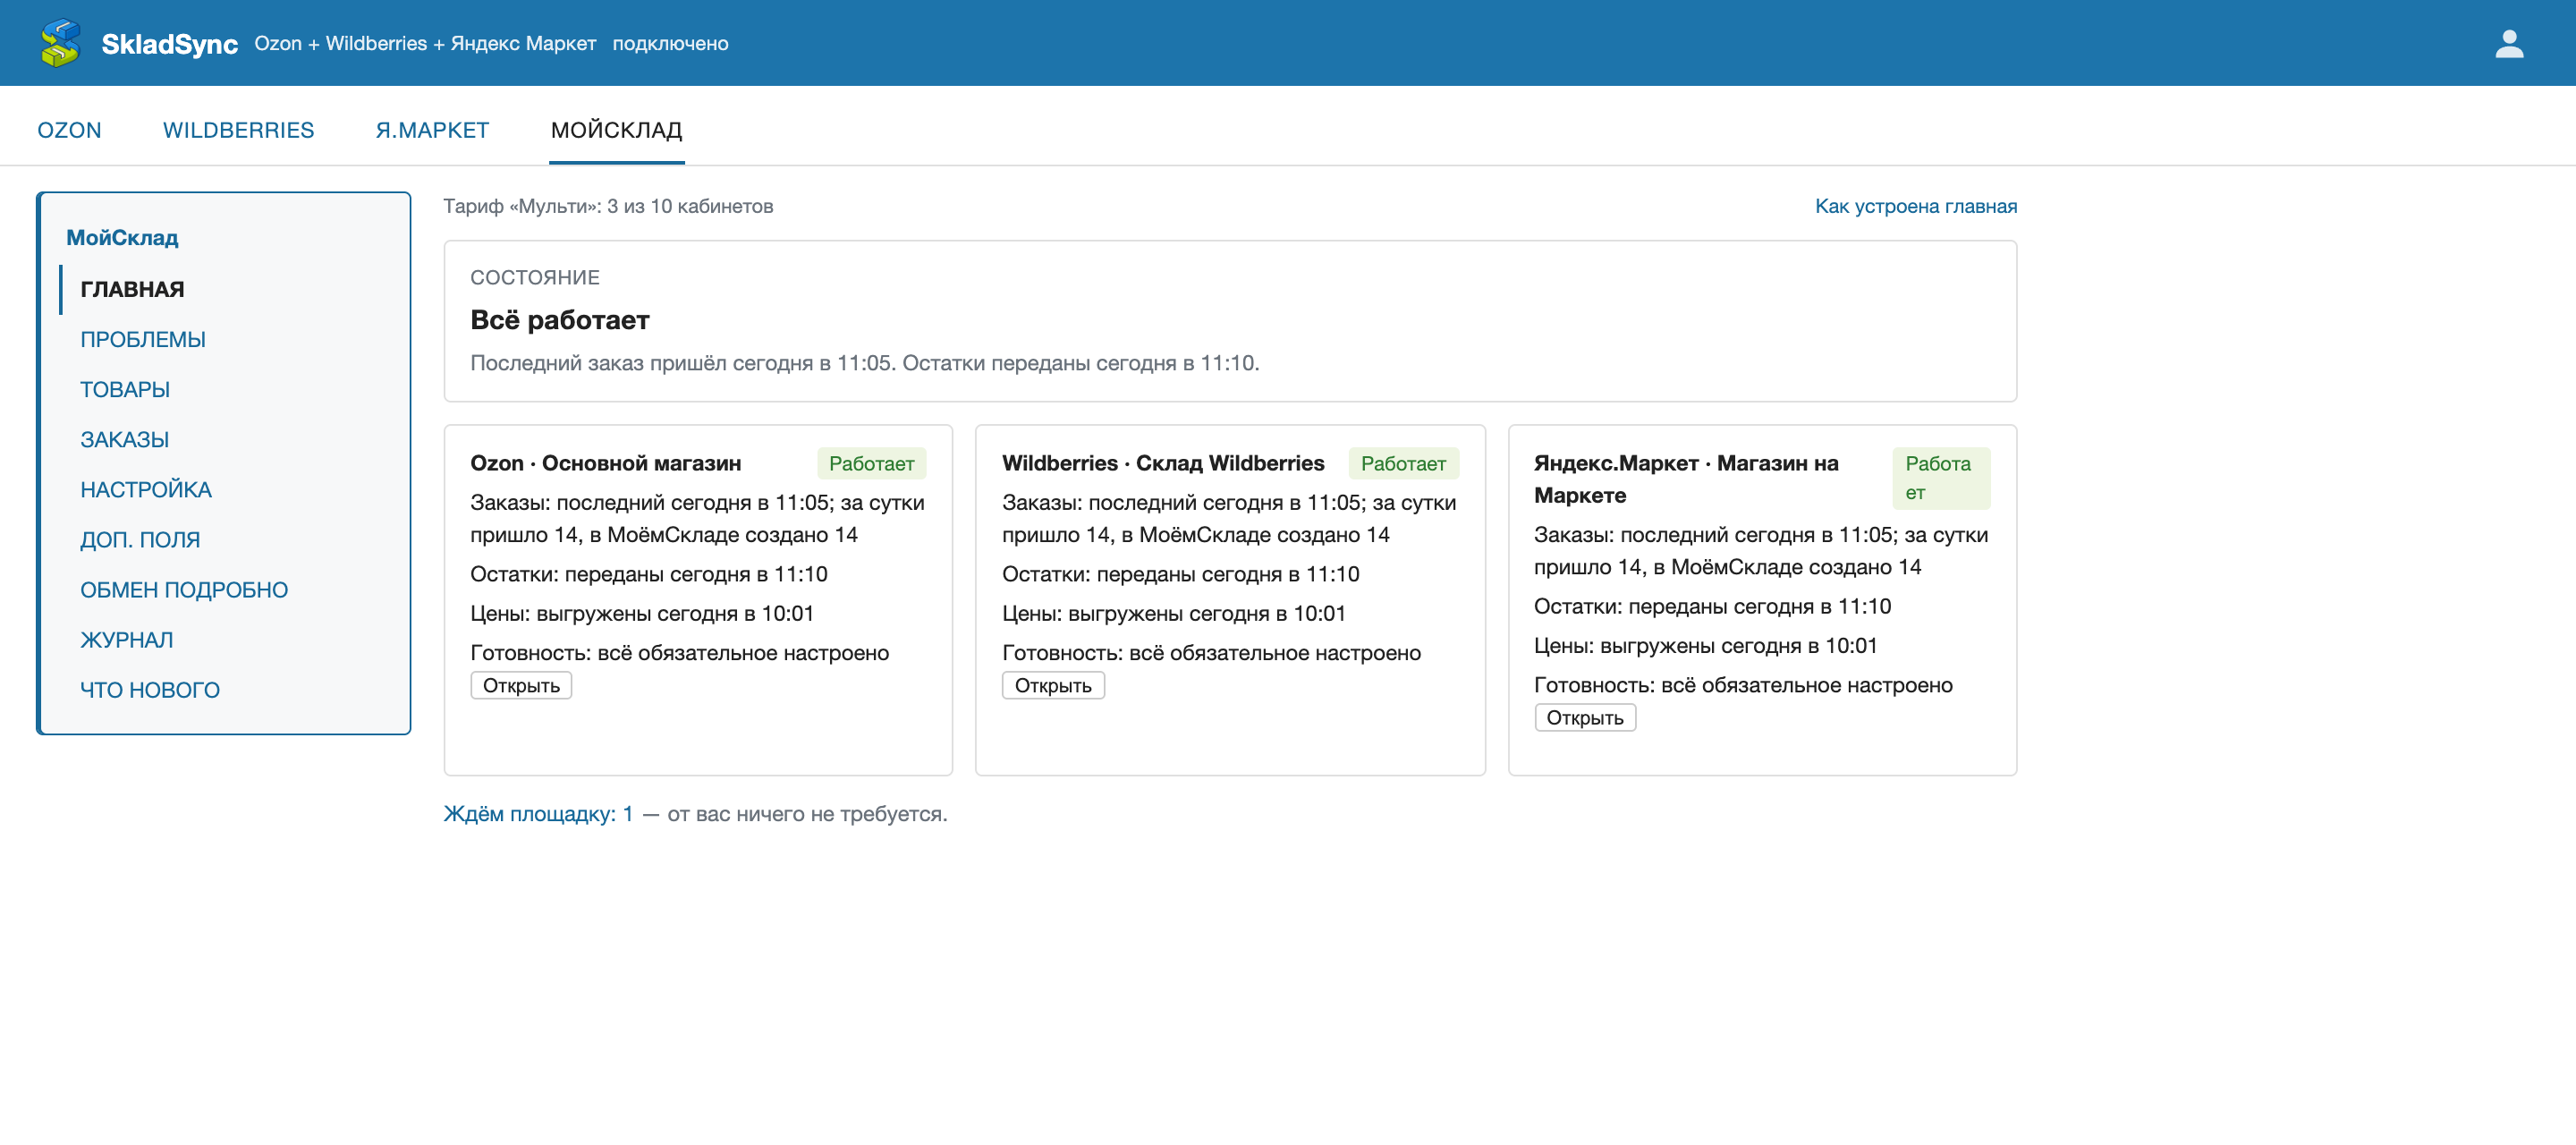Click the SkladSync brand name
This screenshot has height=1145, width=2576.
[169, 44]
